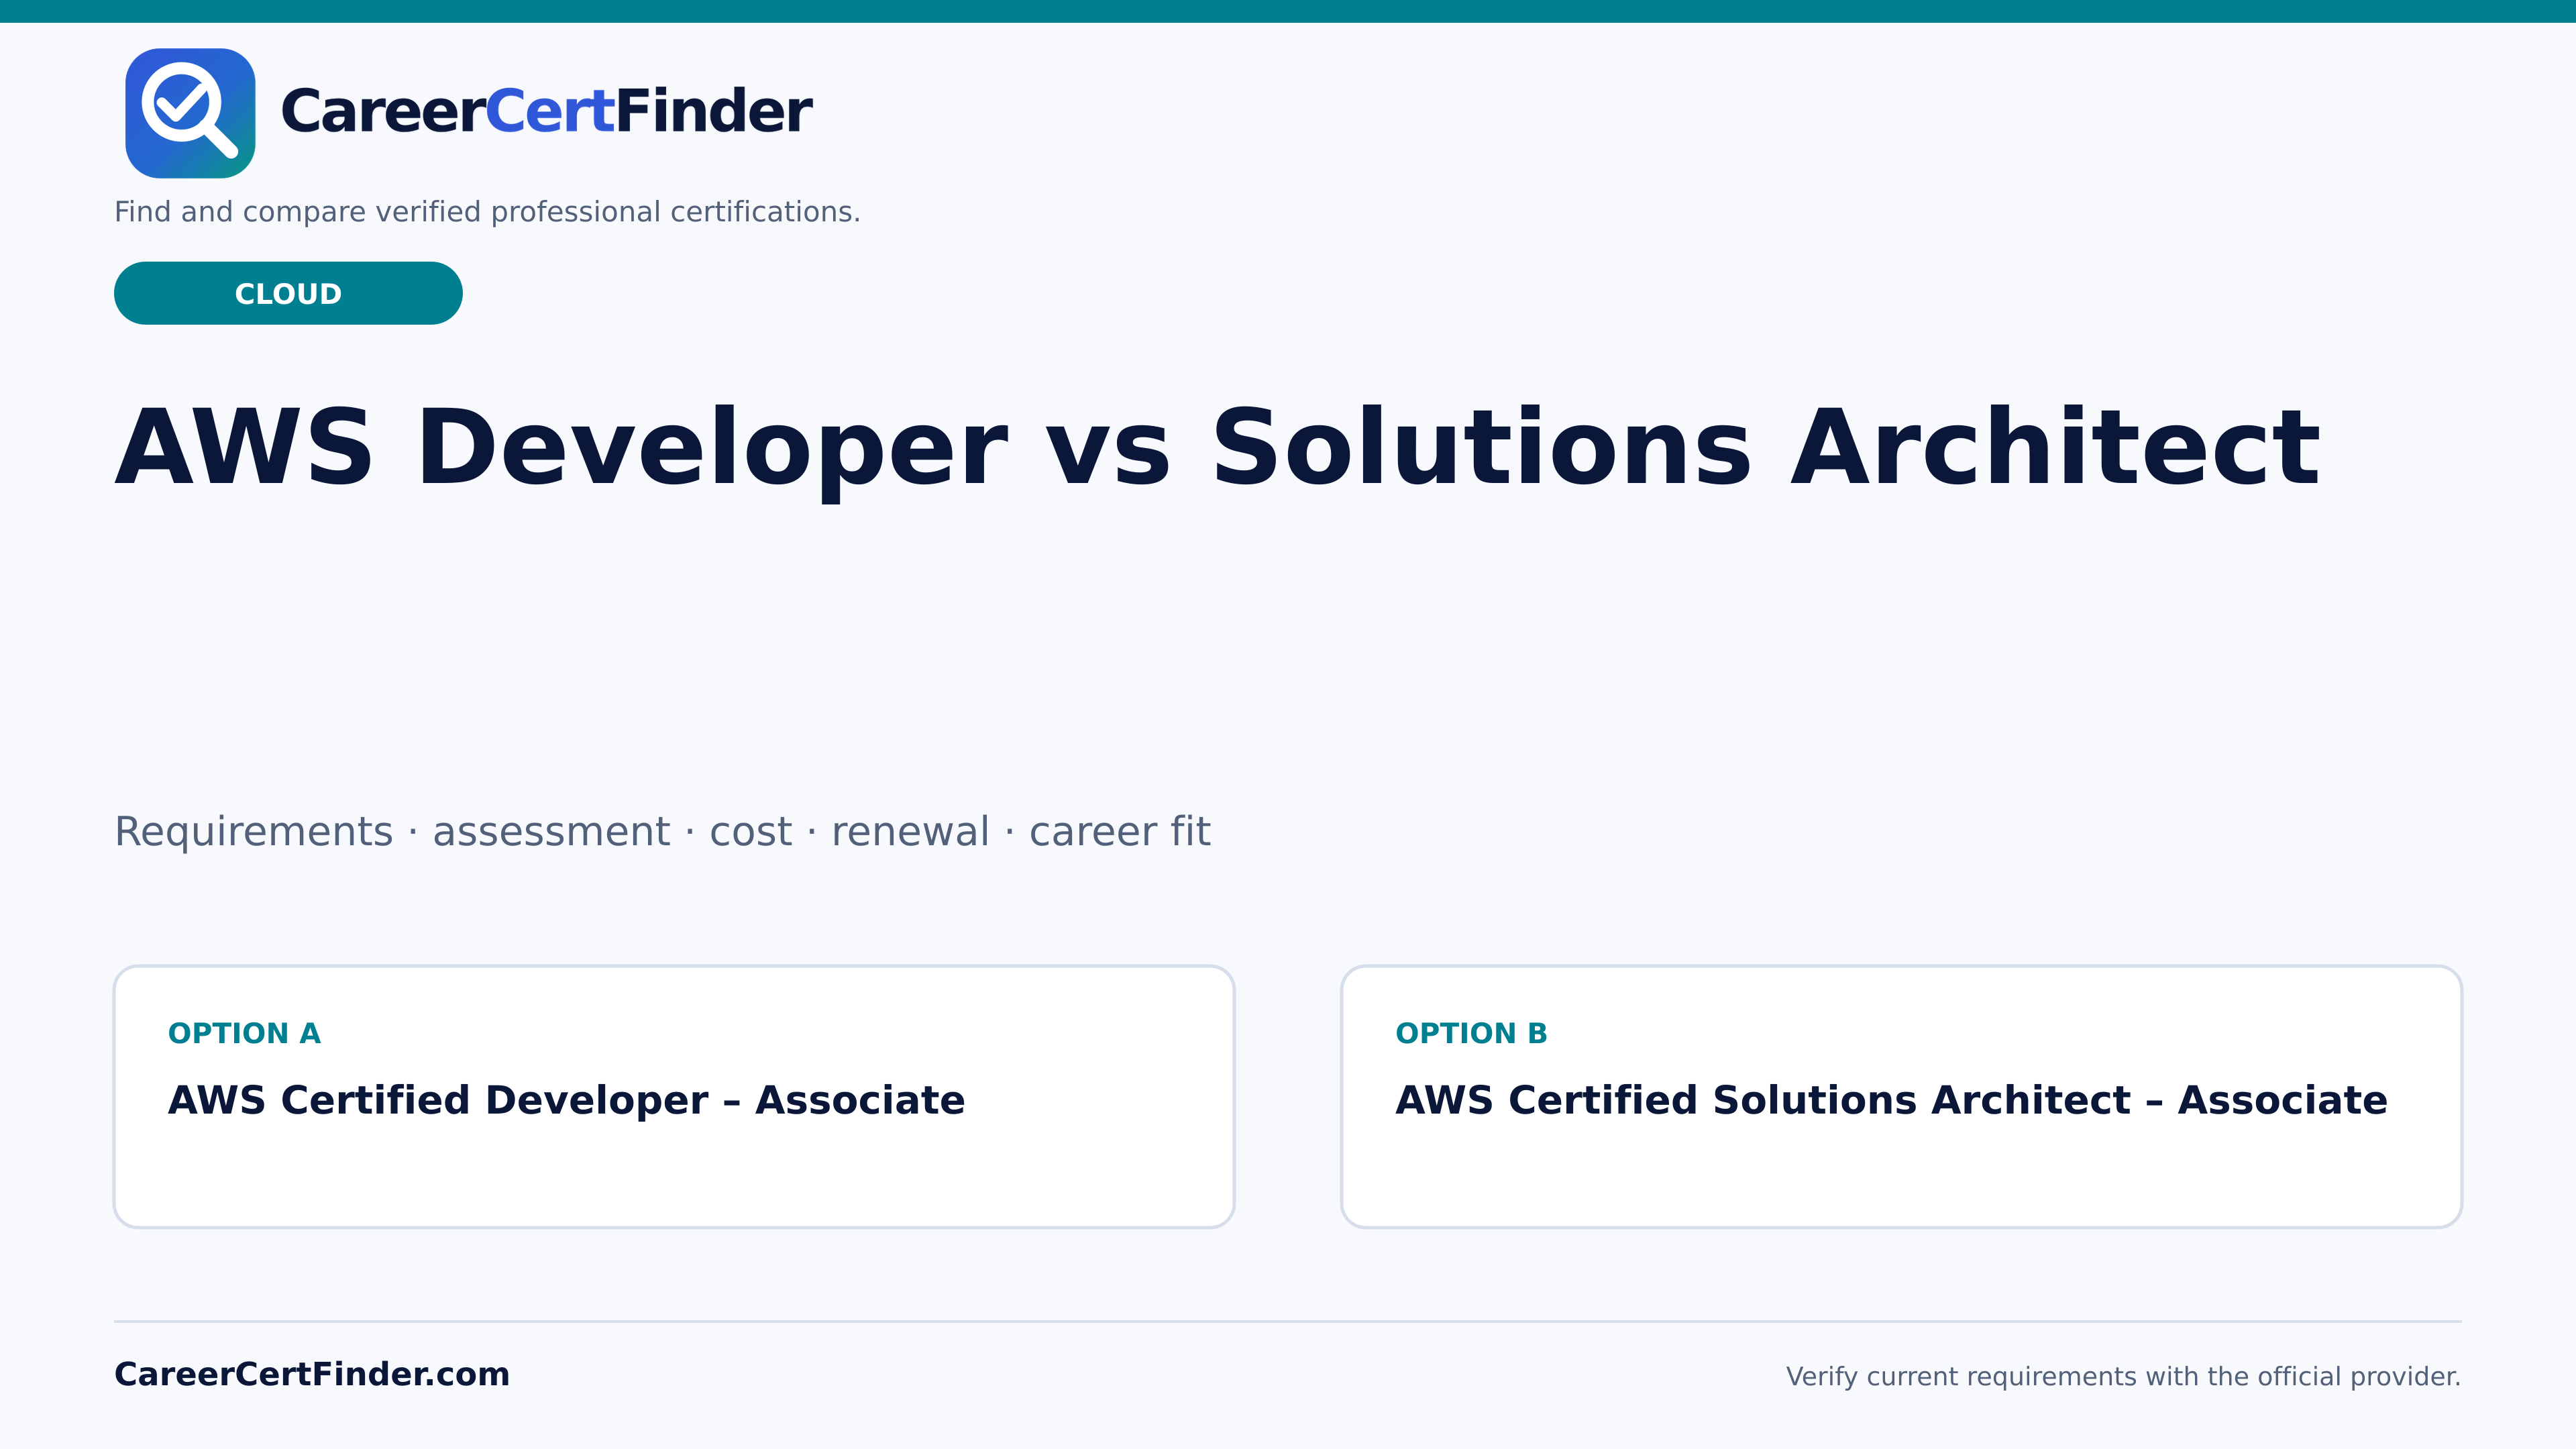This screenshot has width=2576, height=1449.
Task: Select the CLOUD category badge
Action: click(288, 293)
